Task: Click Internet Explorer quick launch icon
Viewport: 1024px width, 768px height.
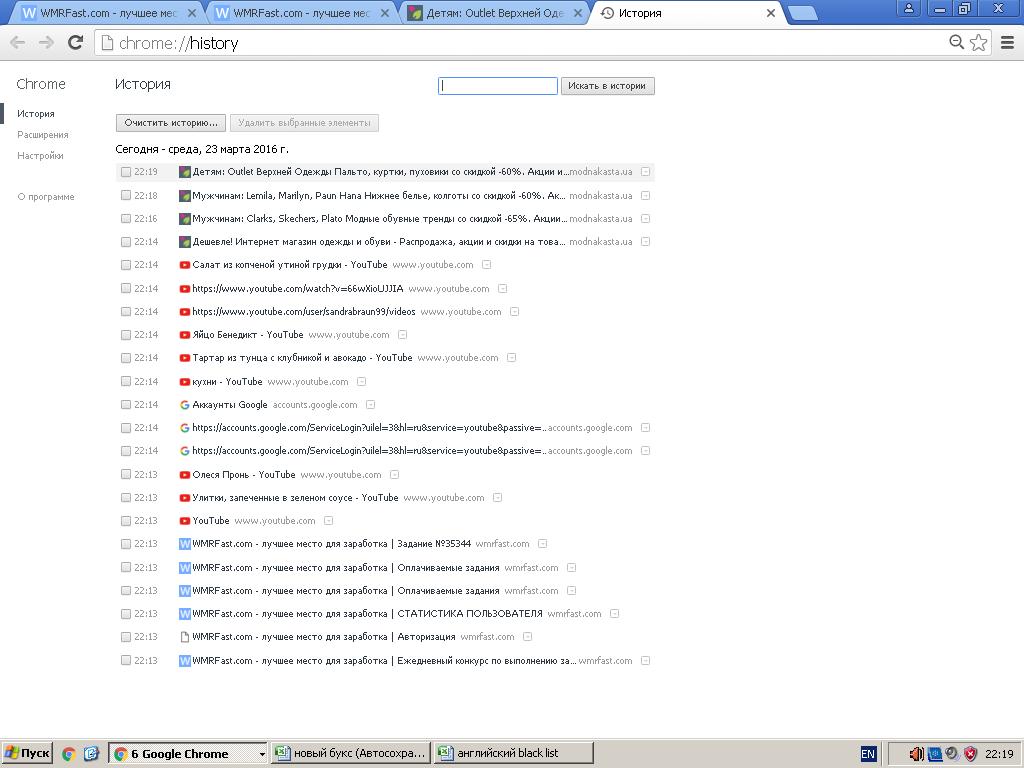Action: pyautogui.click(x=91, y=754)
